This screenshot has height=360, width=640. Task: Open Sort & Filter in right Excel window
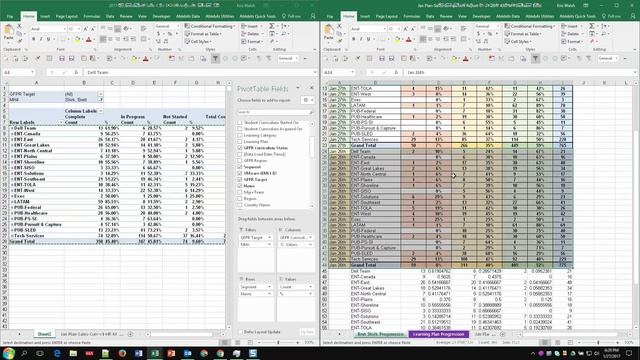[604, 26]
